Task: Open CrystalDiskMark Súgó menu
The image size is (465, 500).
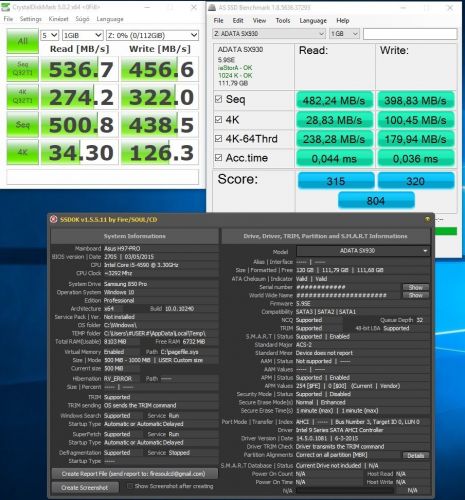Action: (x=82, y=19)
